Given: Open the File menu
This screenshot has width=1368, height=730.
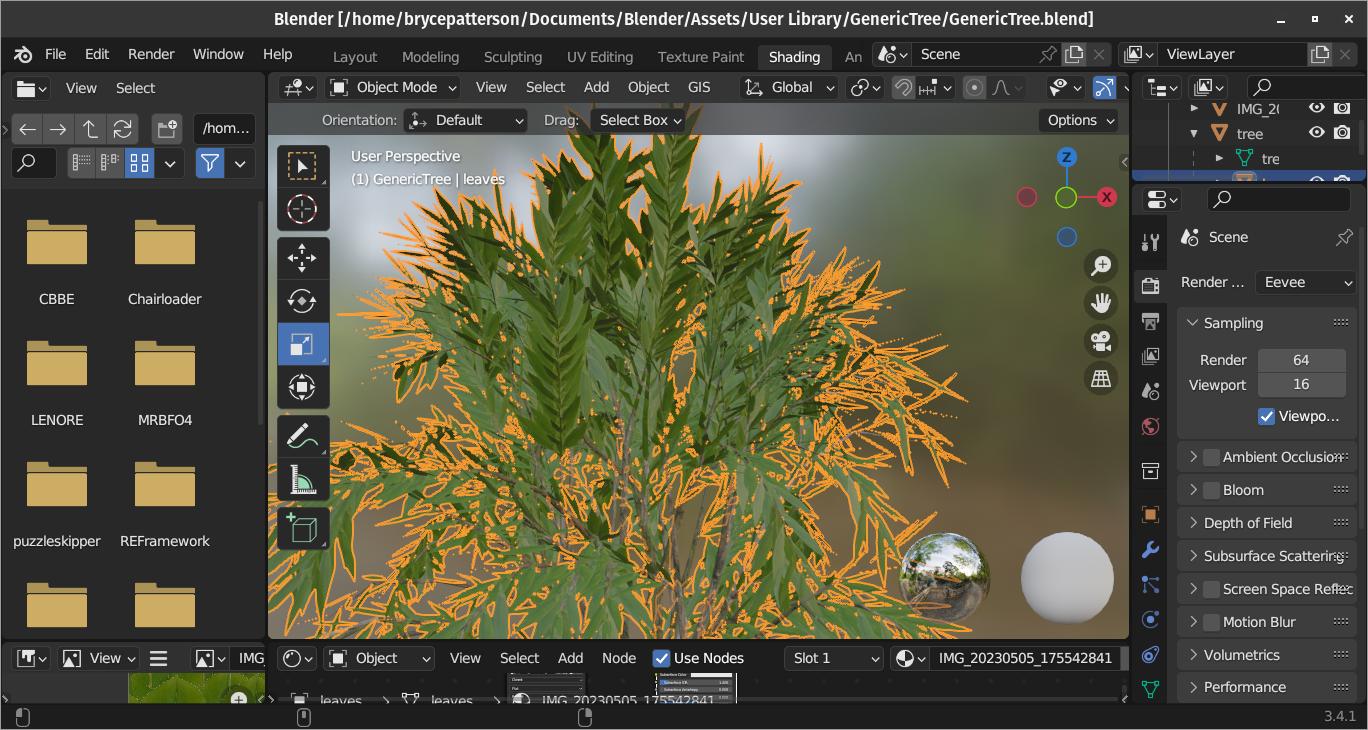Looking at the screenshot, I should coord(55,54).
